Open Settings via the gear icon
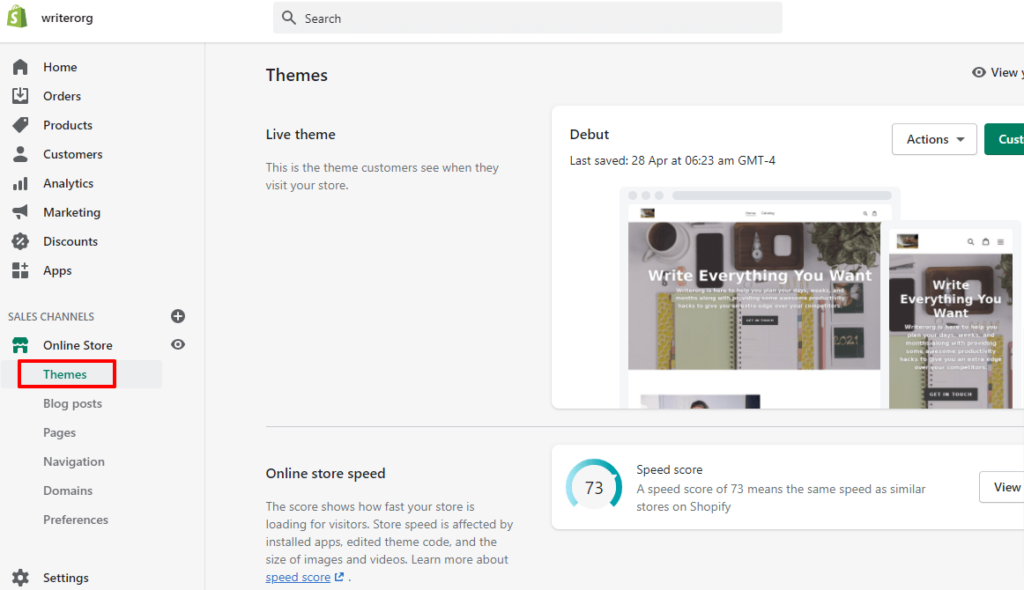The height and width of the screenshot is (590, 1024). click(x=20, y=578)
